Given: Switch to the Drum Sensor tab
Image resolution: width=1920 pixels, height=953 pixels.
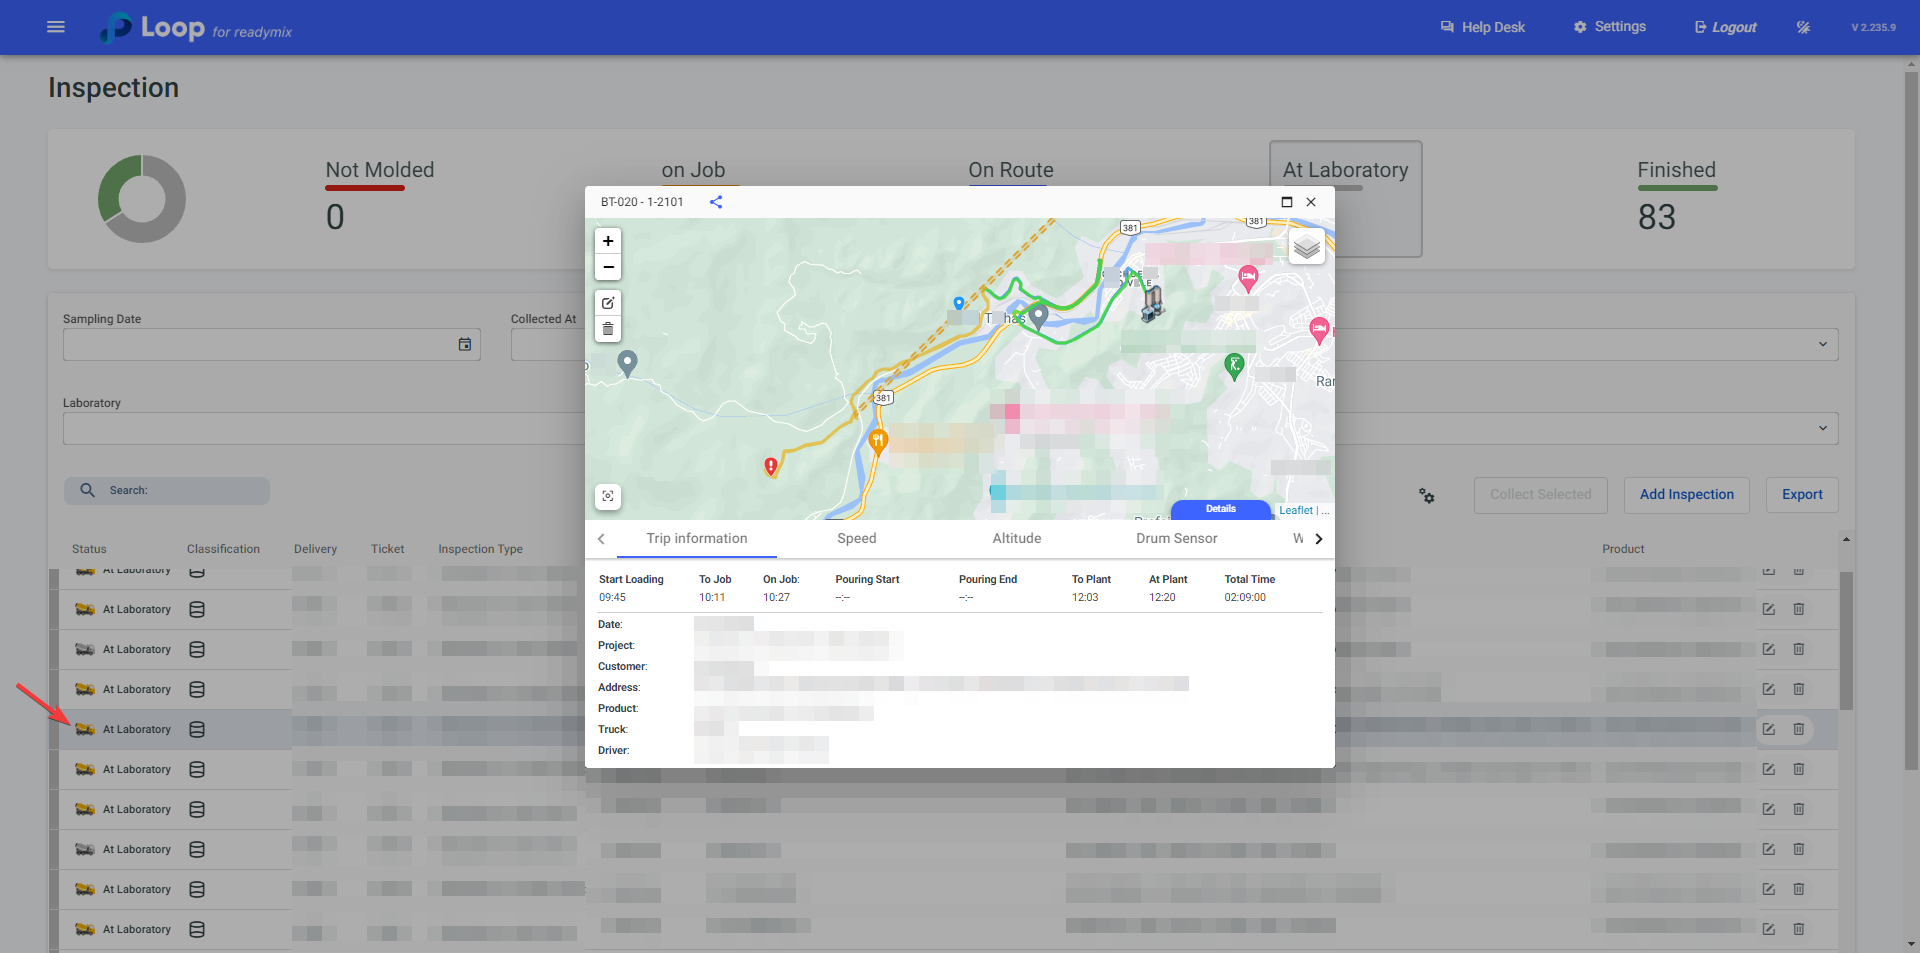Looking at the screenshot, I should pyautogui.click(x=1176, y=538).
